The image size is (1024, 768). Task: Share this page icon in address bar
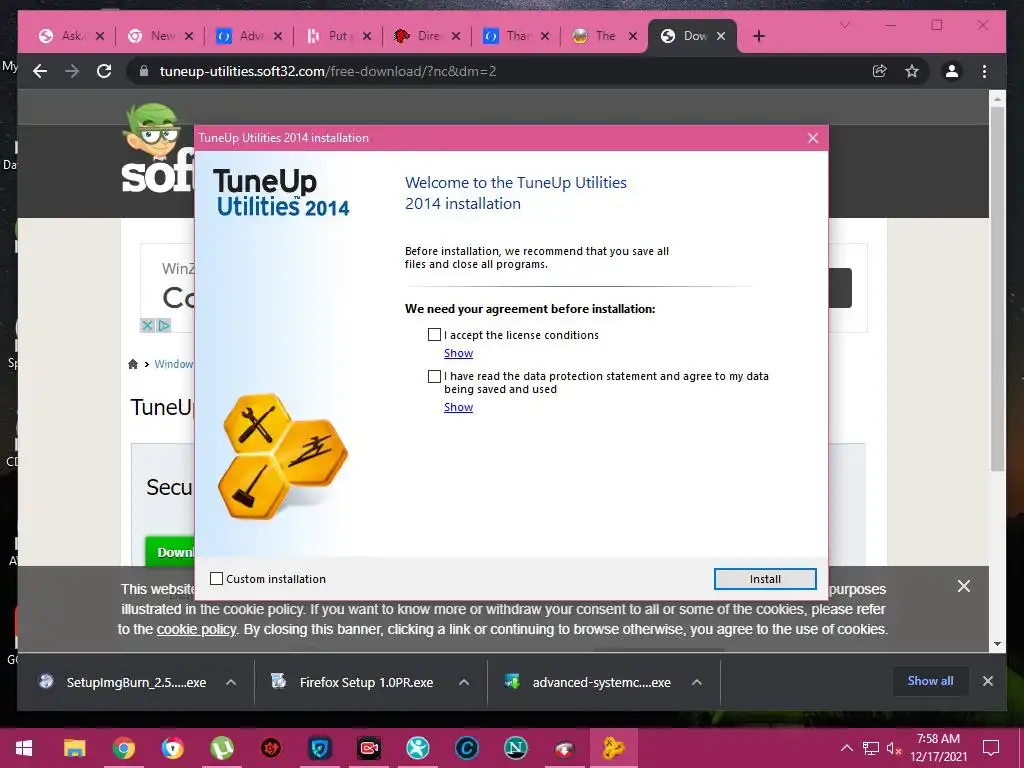click(x=880, y=71)
